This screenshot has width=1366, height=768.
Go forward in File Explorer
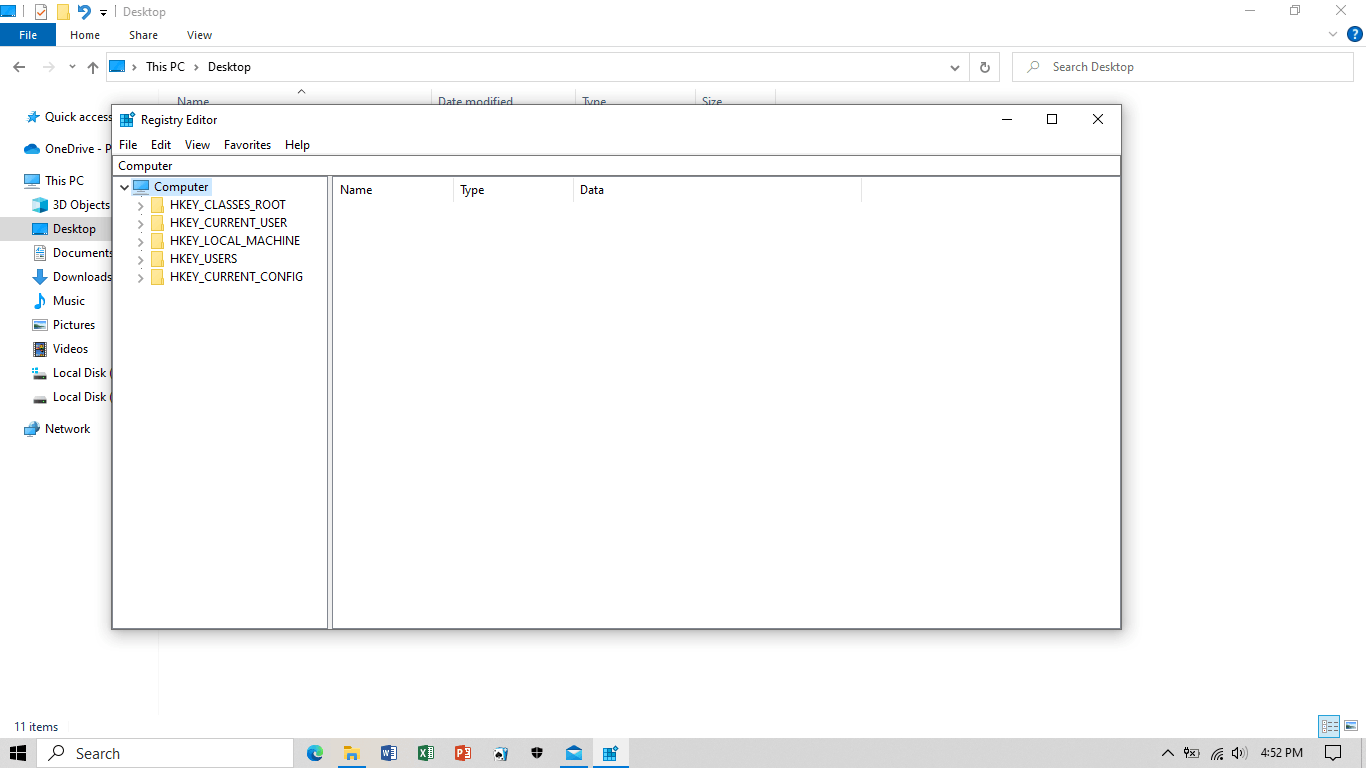[x=48, y=67]
